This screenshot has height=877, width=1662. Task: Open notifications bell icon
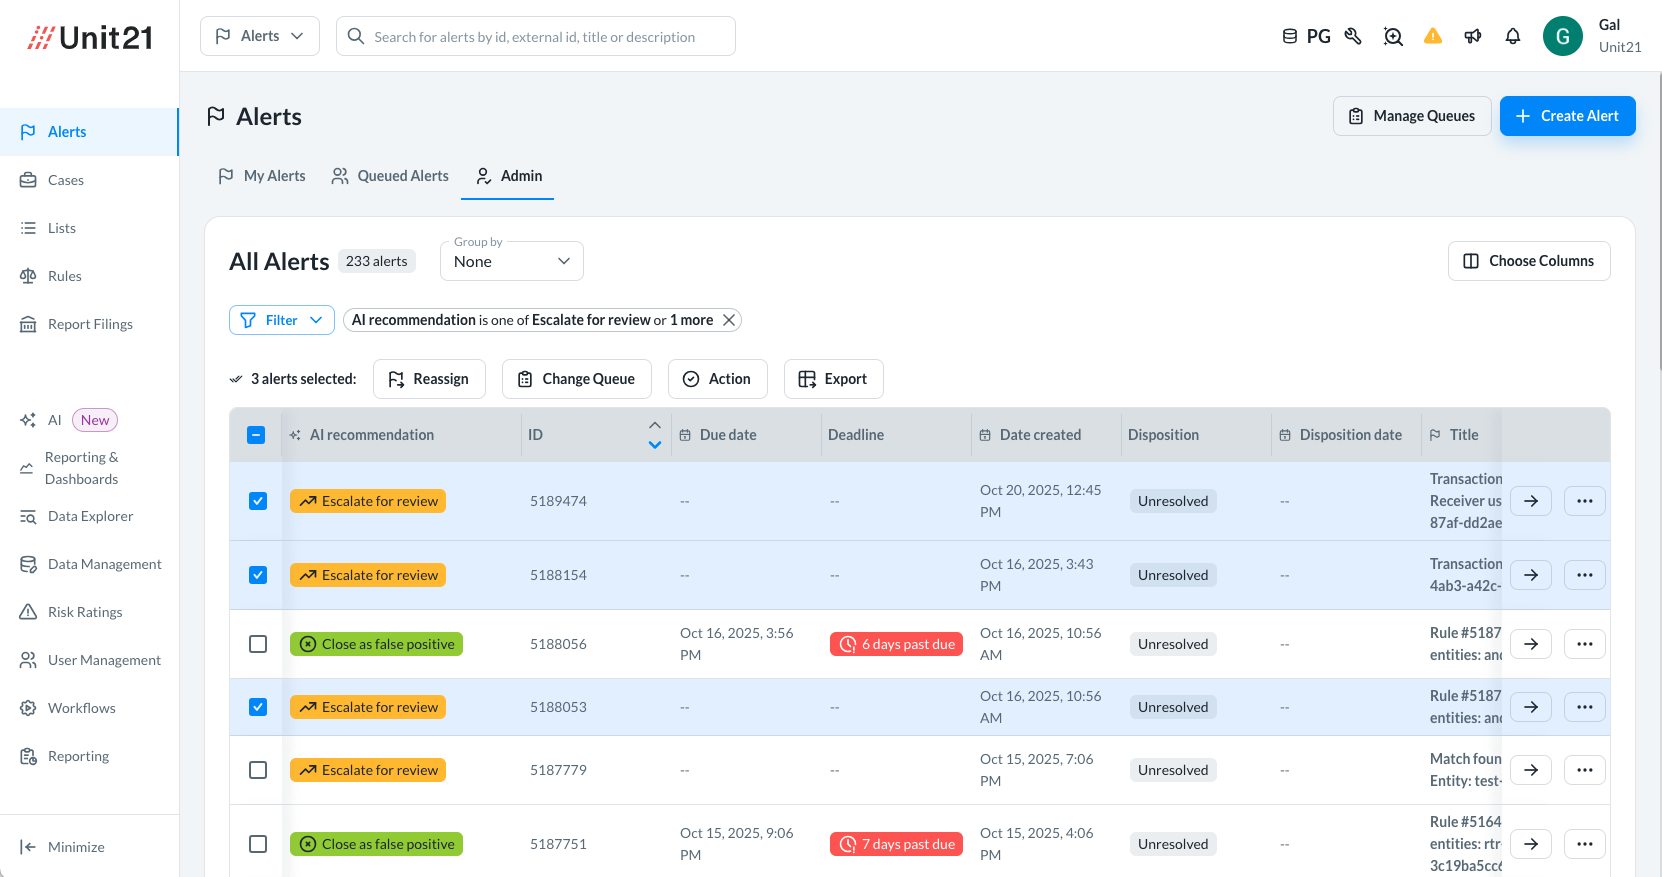point(1513,36)
